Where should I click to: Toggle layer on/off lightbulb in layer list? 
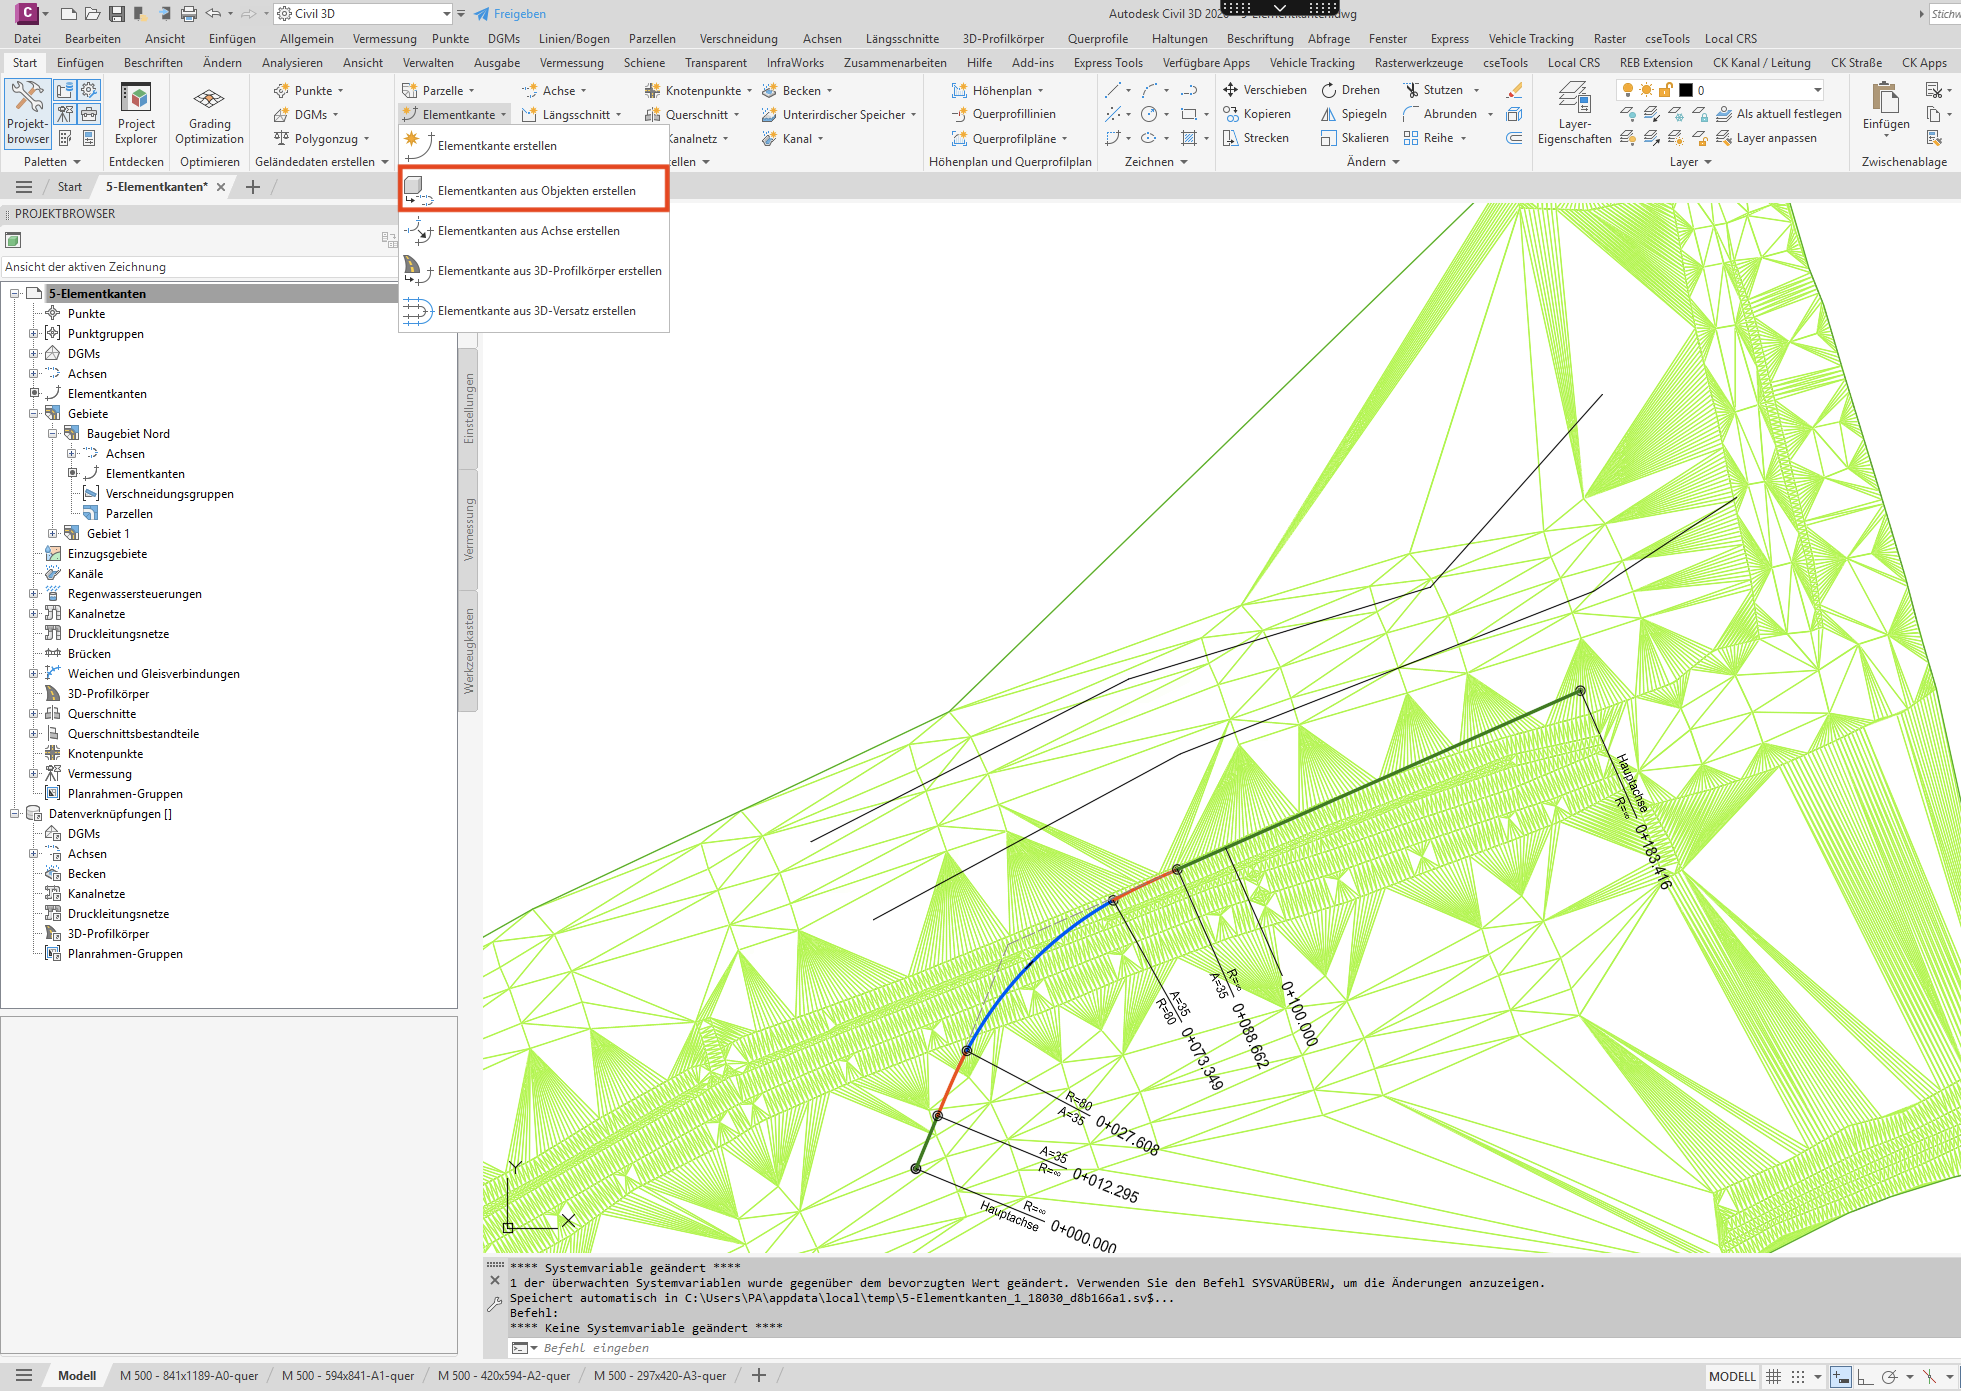click(1628, 90)
